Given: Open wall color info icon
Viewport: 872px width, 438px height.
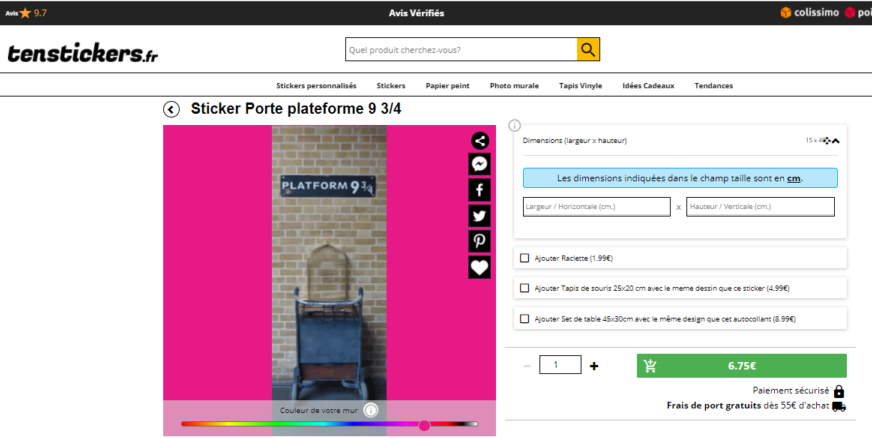Looking at the screenshot, I should [370, 410].
